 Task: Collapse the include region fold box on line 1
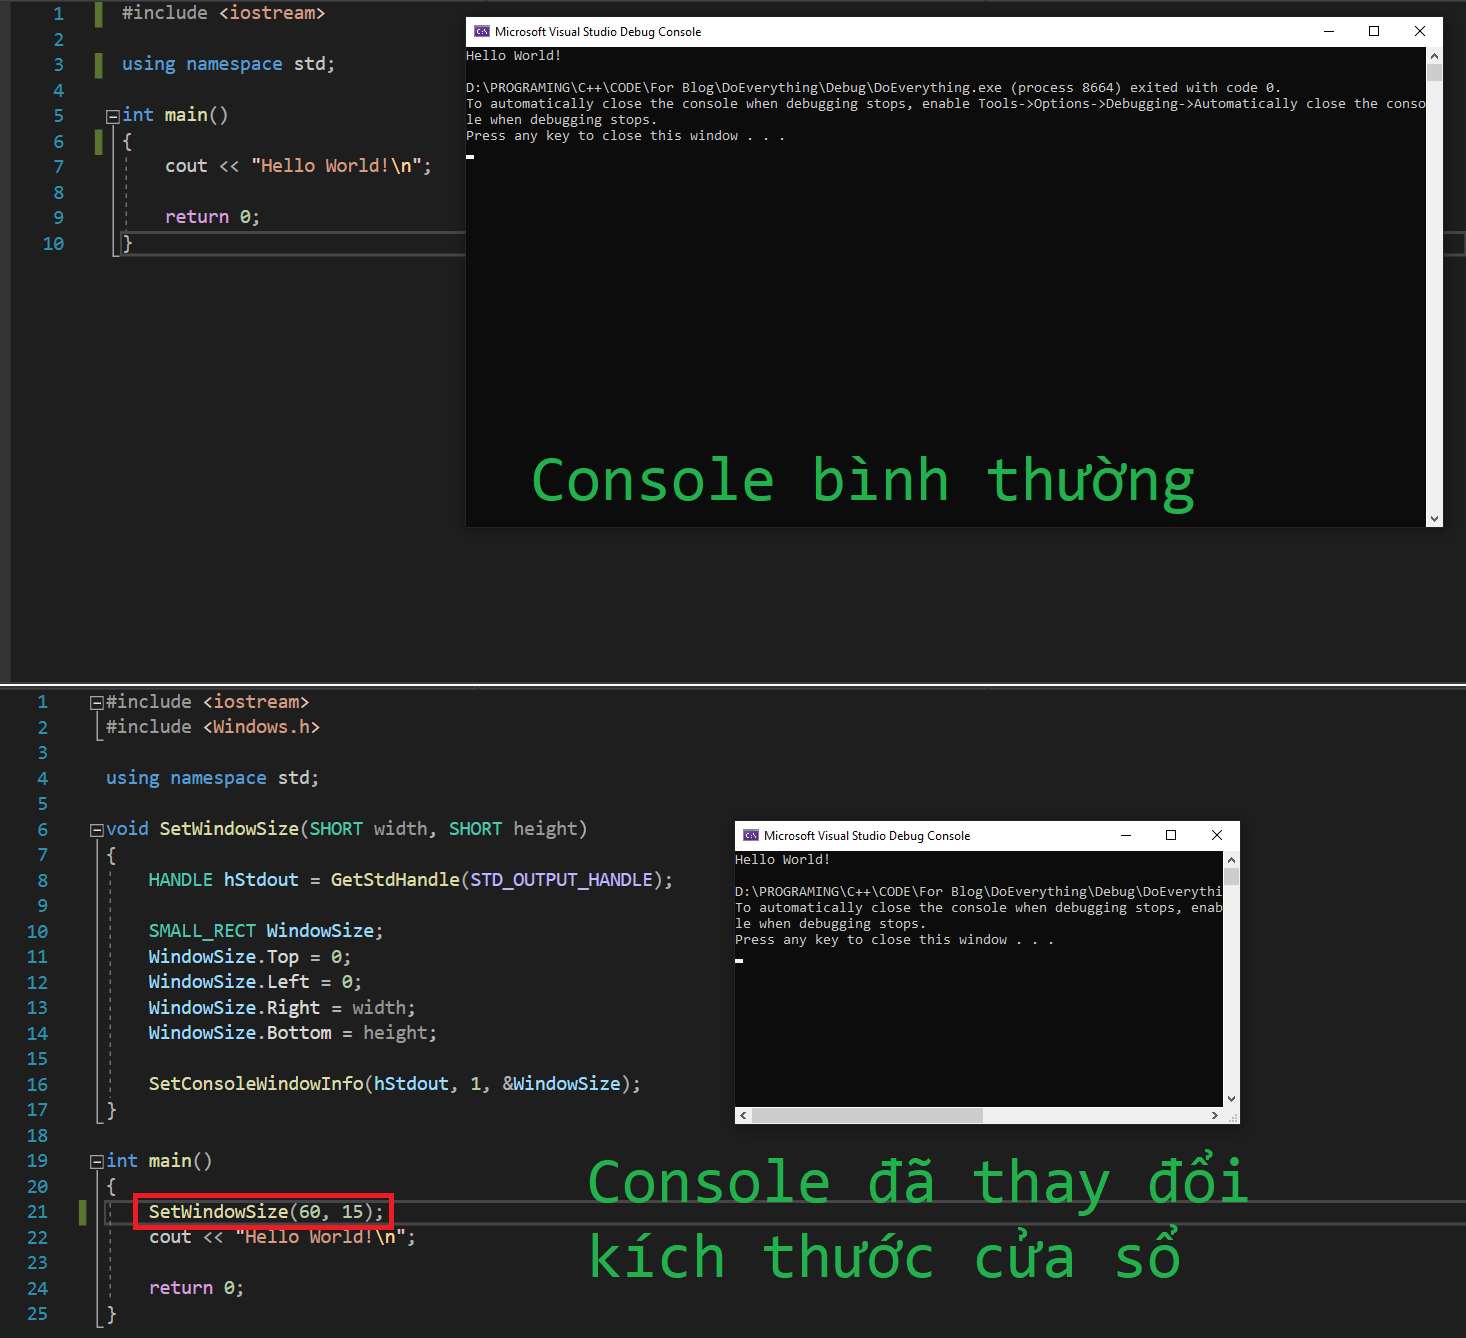[x=96, y=701]
